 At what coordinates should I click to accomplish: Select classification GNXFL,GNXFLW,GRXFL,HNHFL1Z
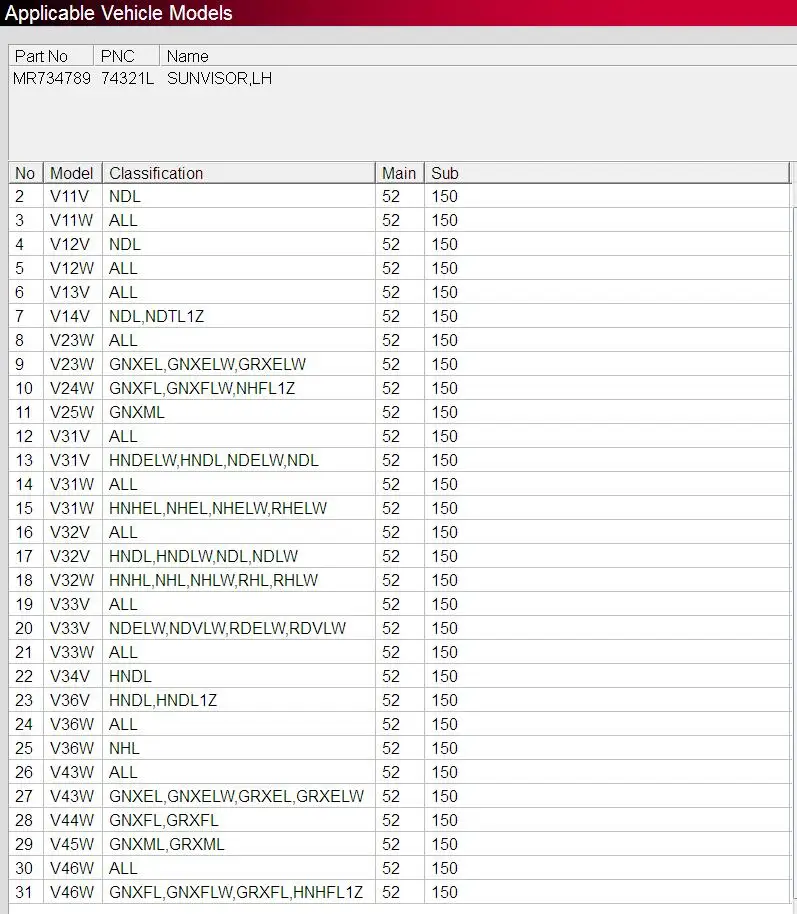click(236, 892)
